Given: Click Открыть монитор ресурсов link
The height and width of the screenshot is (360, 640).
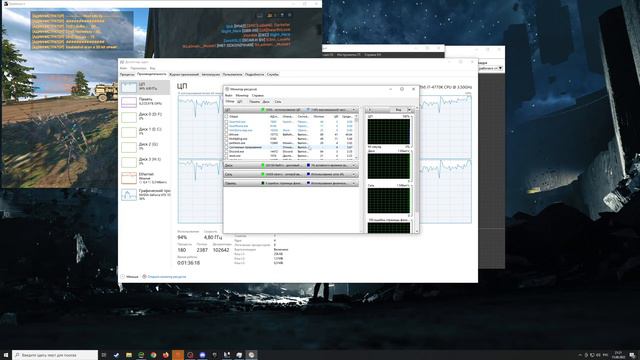Looking at the screenshot, I should point(164,276).
